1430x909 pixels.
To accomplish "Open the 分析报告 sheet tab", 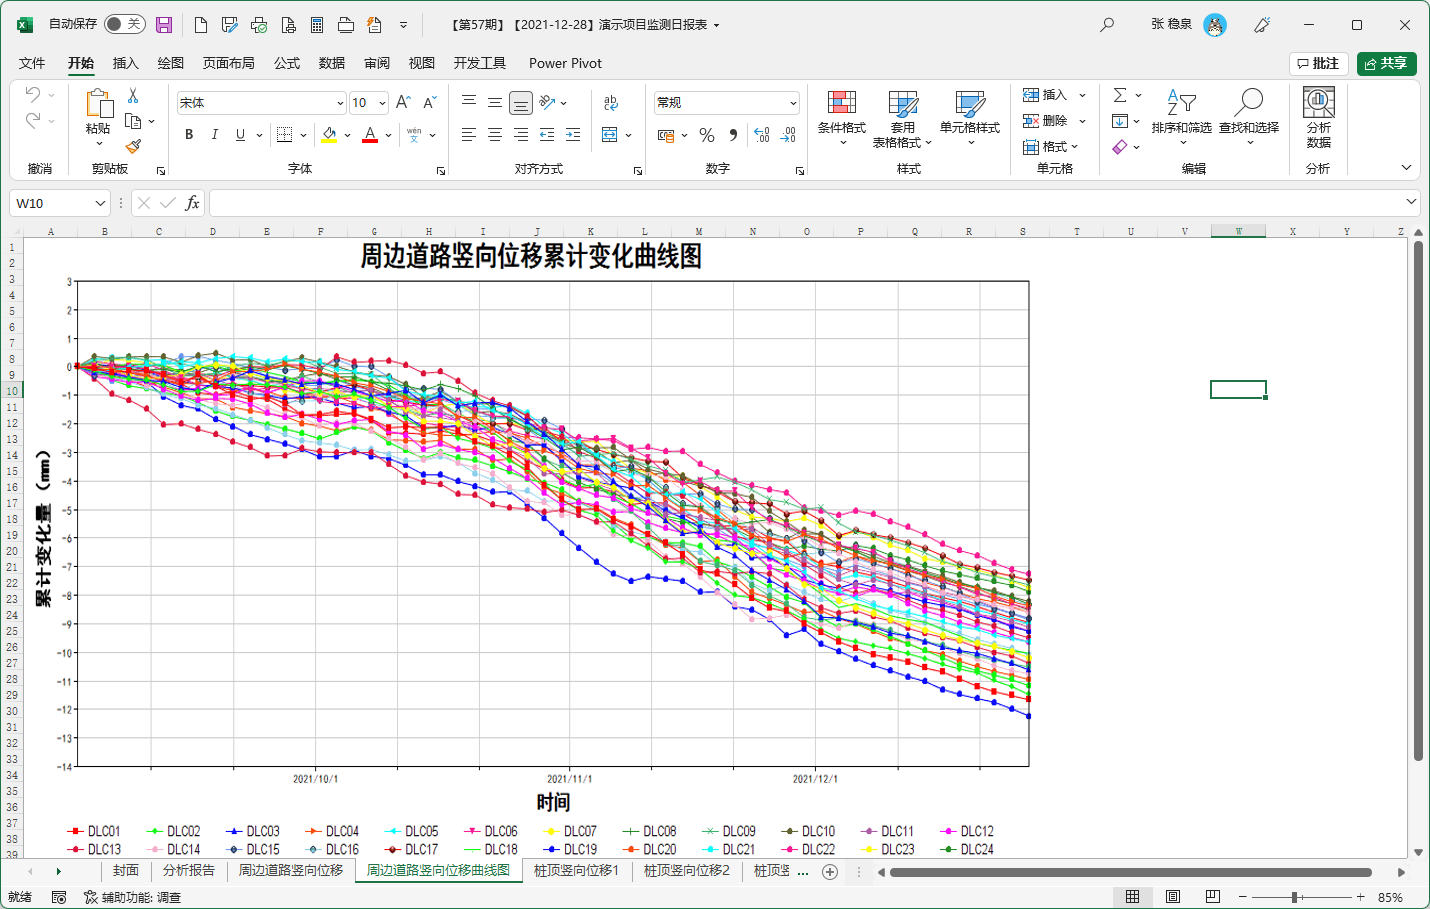I will (x=189, y=871).
